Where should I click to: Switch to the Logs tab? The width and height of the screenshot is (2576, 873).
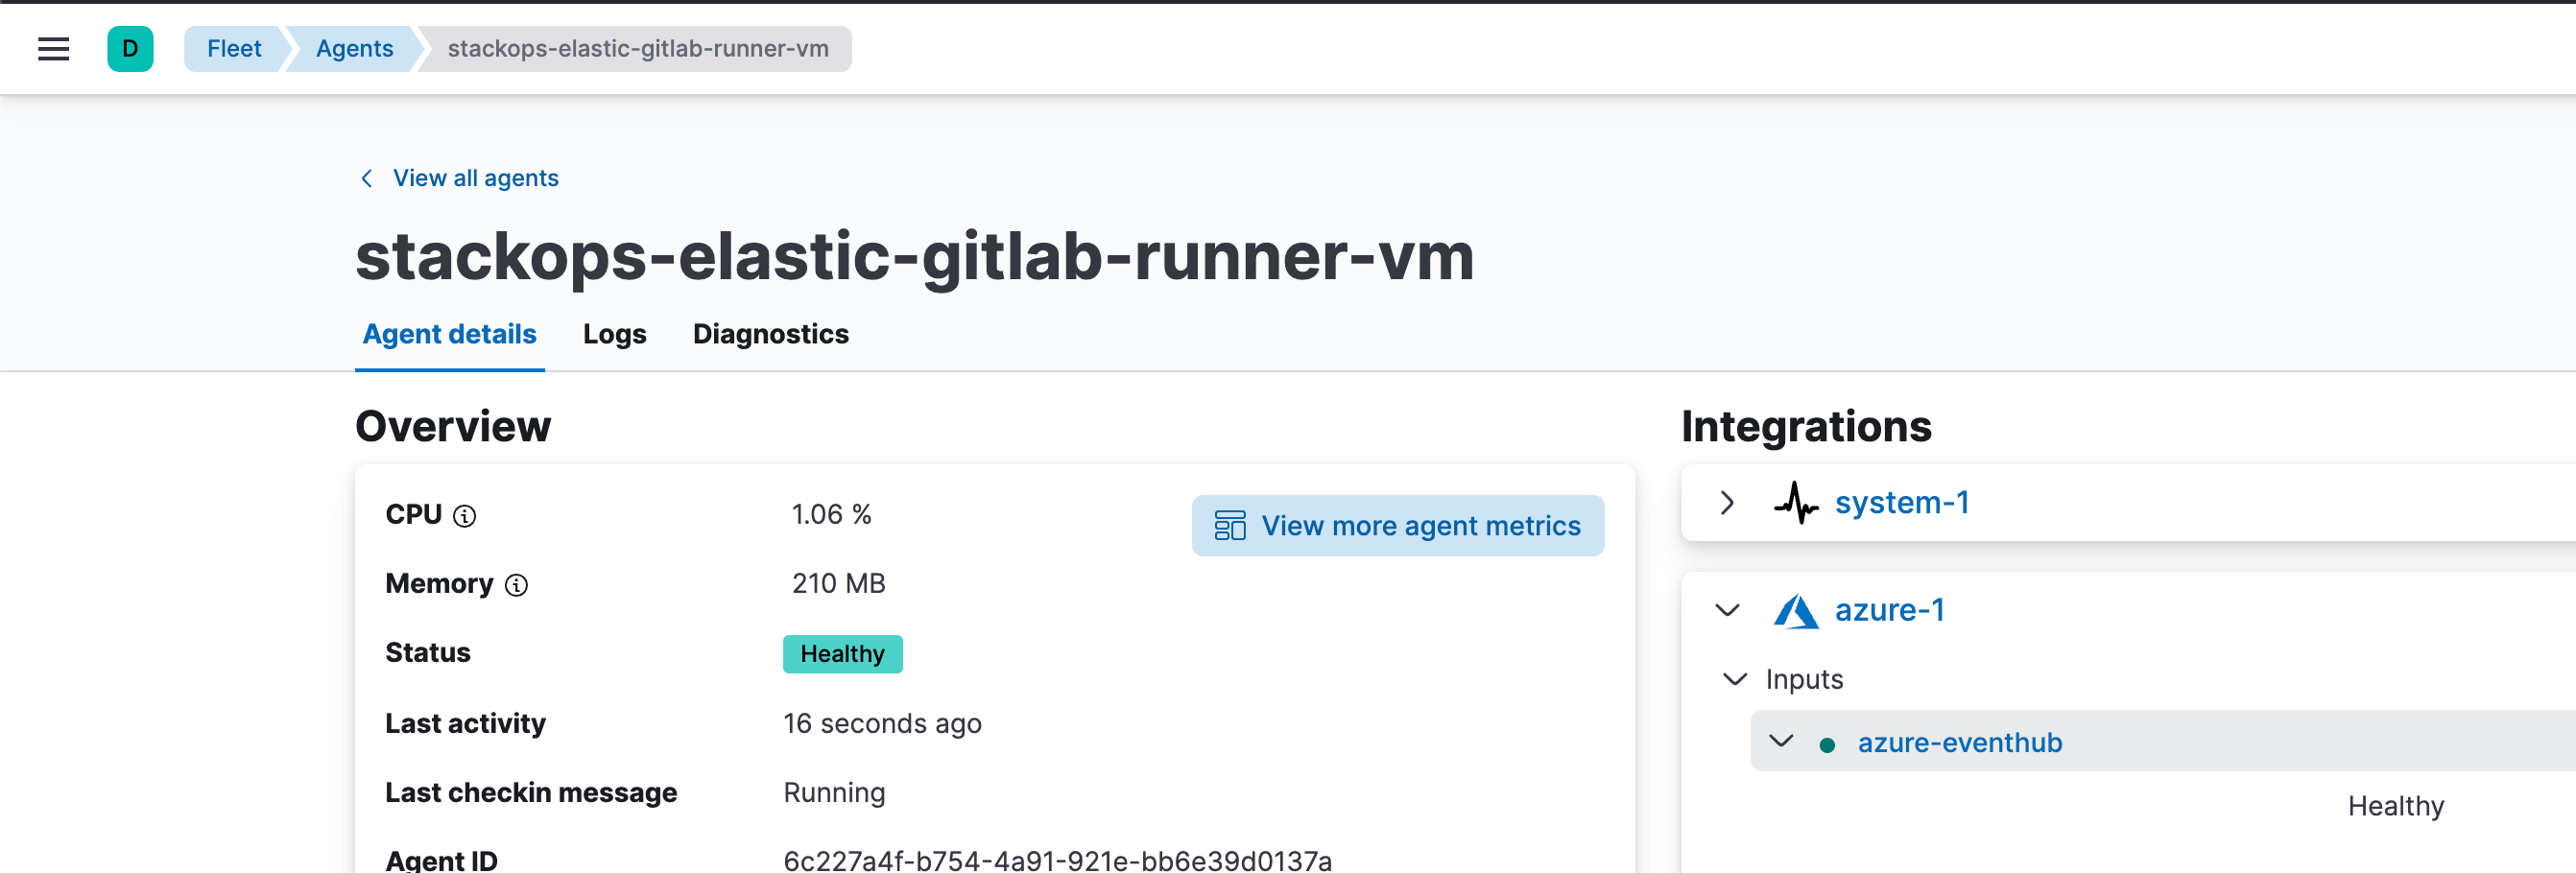[x=613, y=334]
